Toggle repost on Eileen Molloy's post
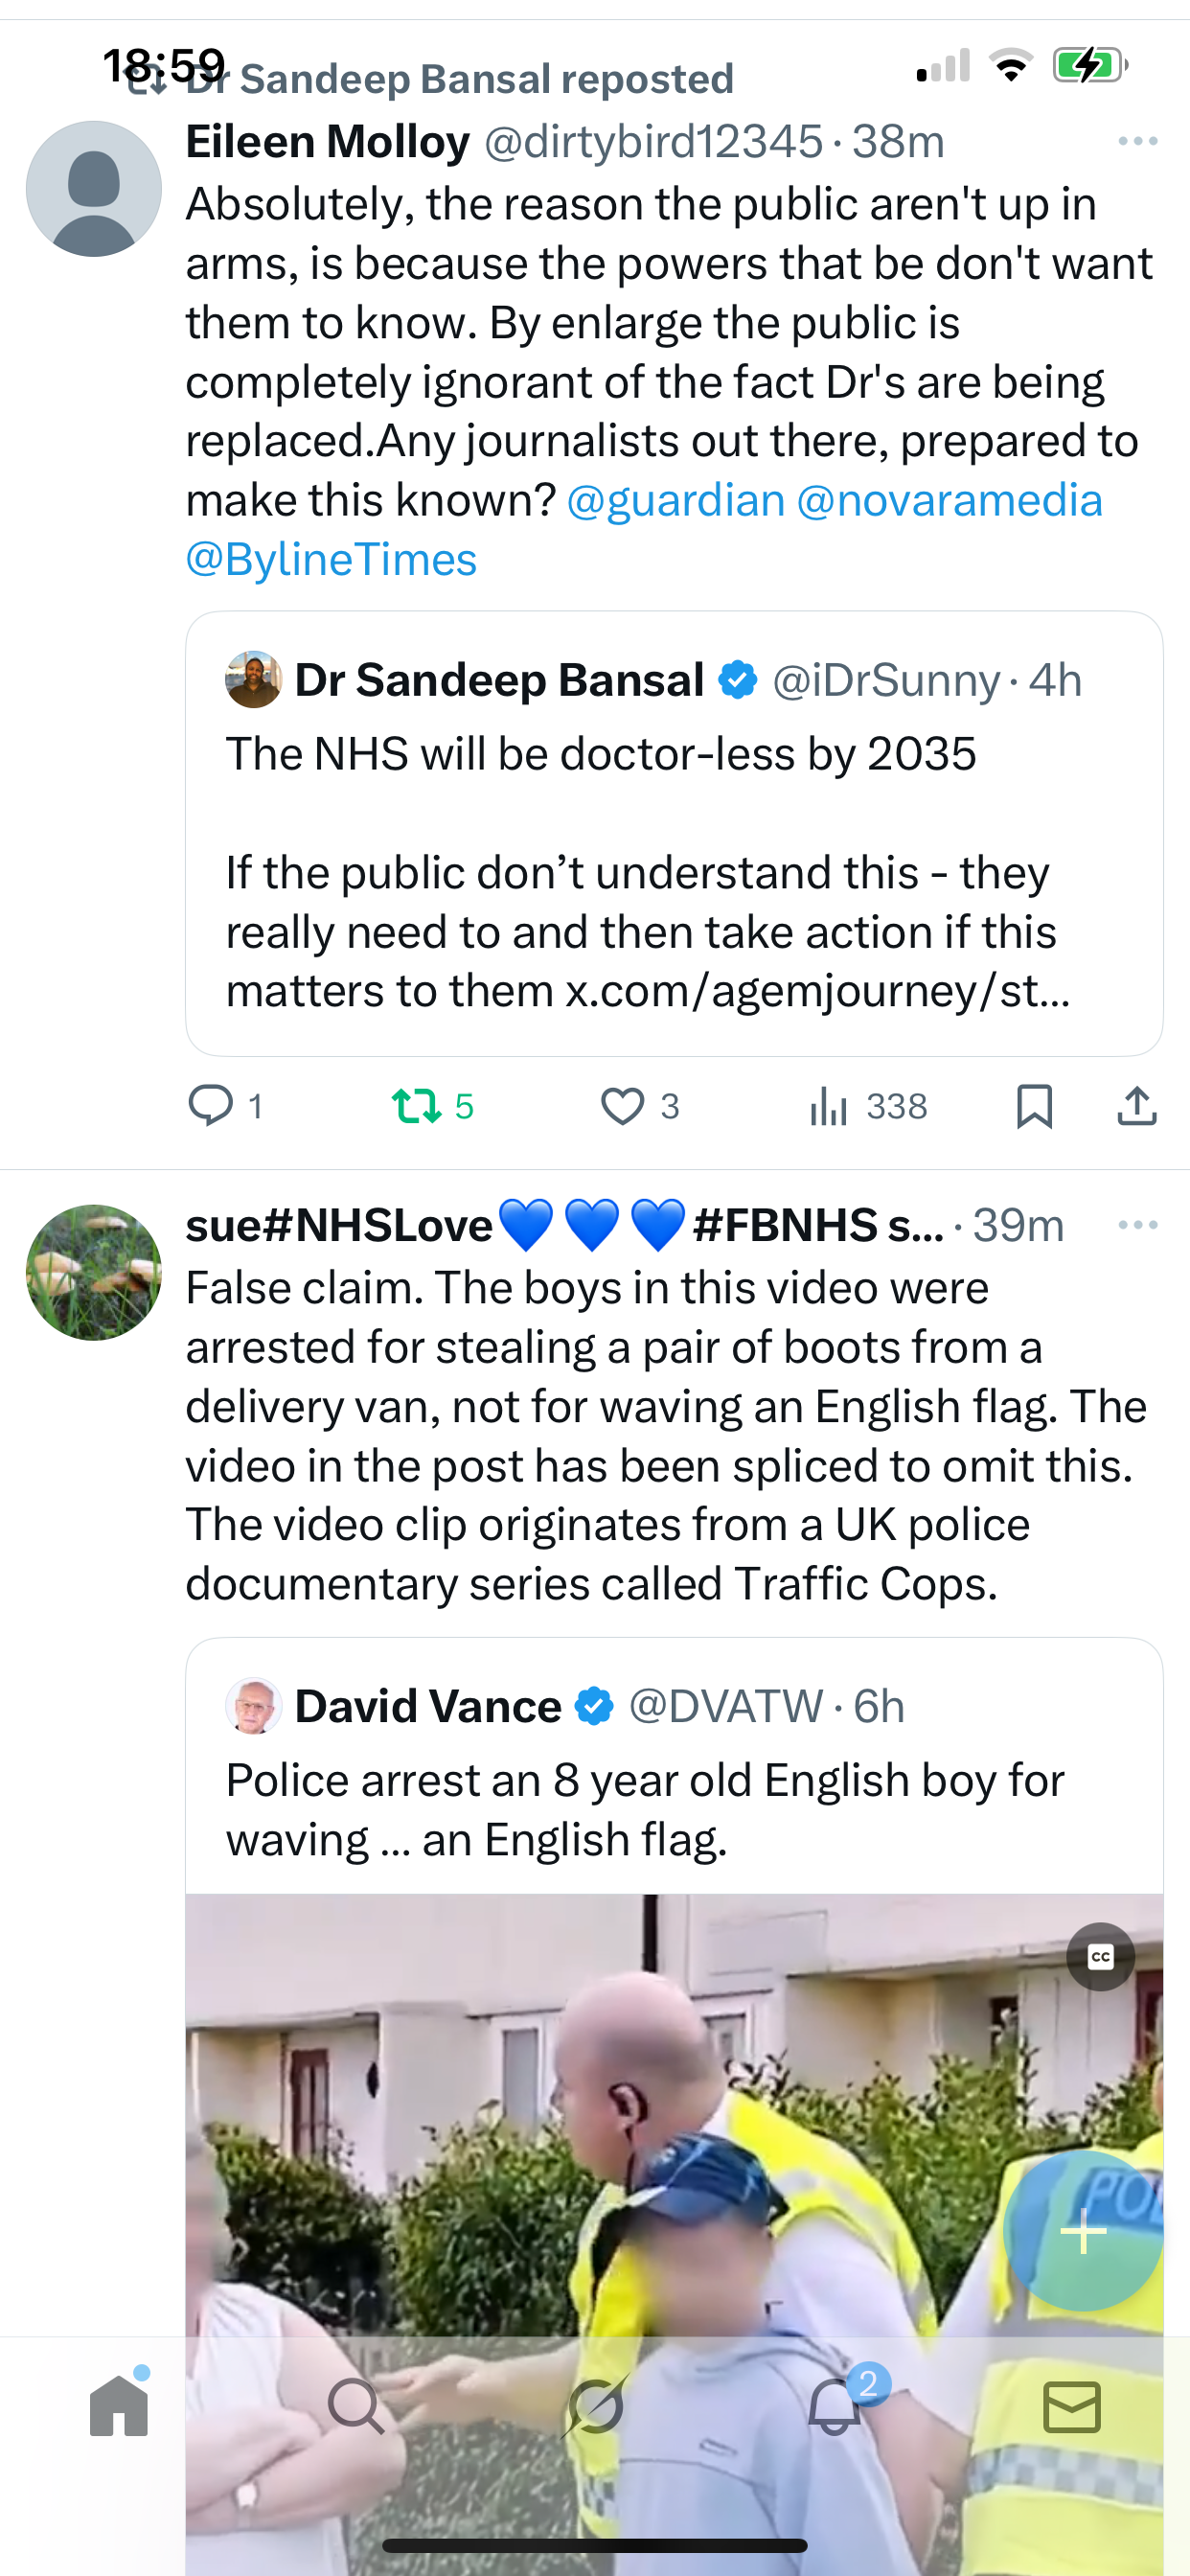1190x2576 pixels. [416, 1106]
